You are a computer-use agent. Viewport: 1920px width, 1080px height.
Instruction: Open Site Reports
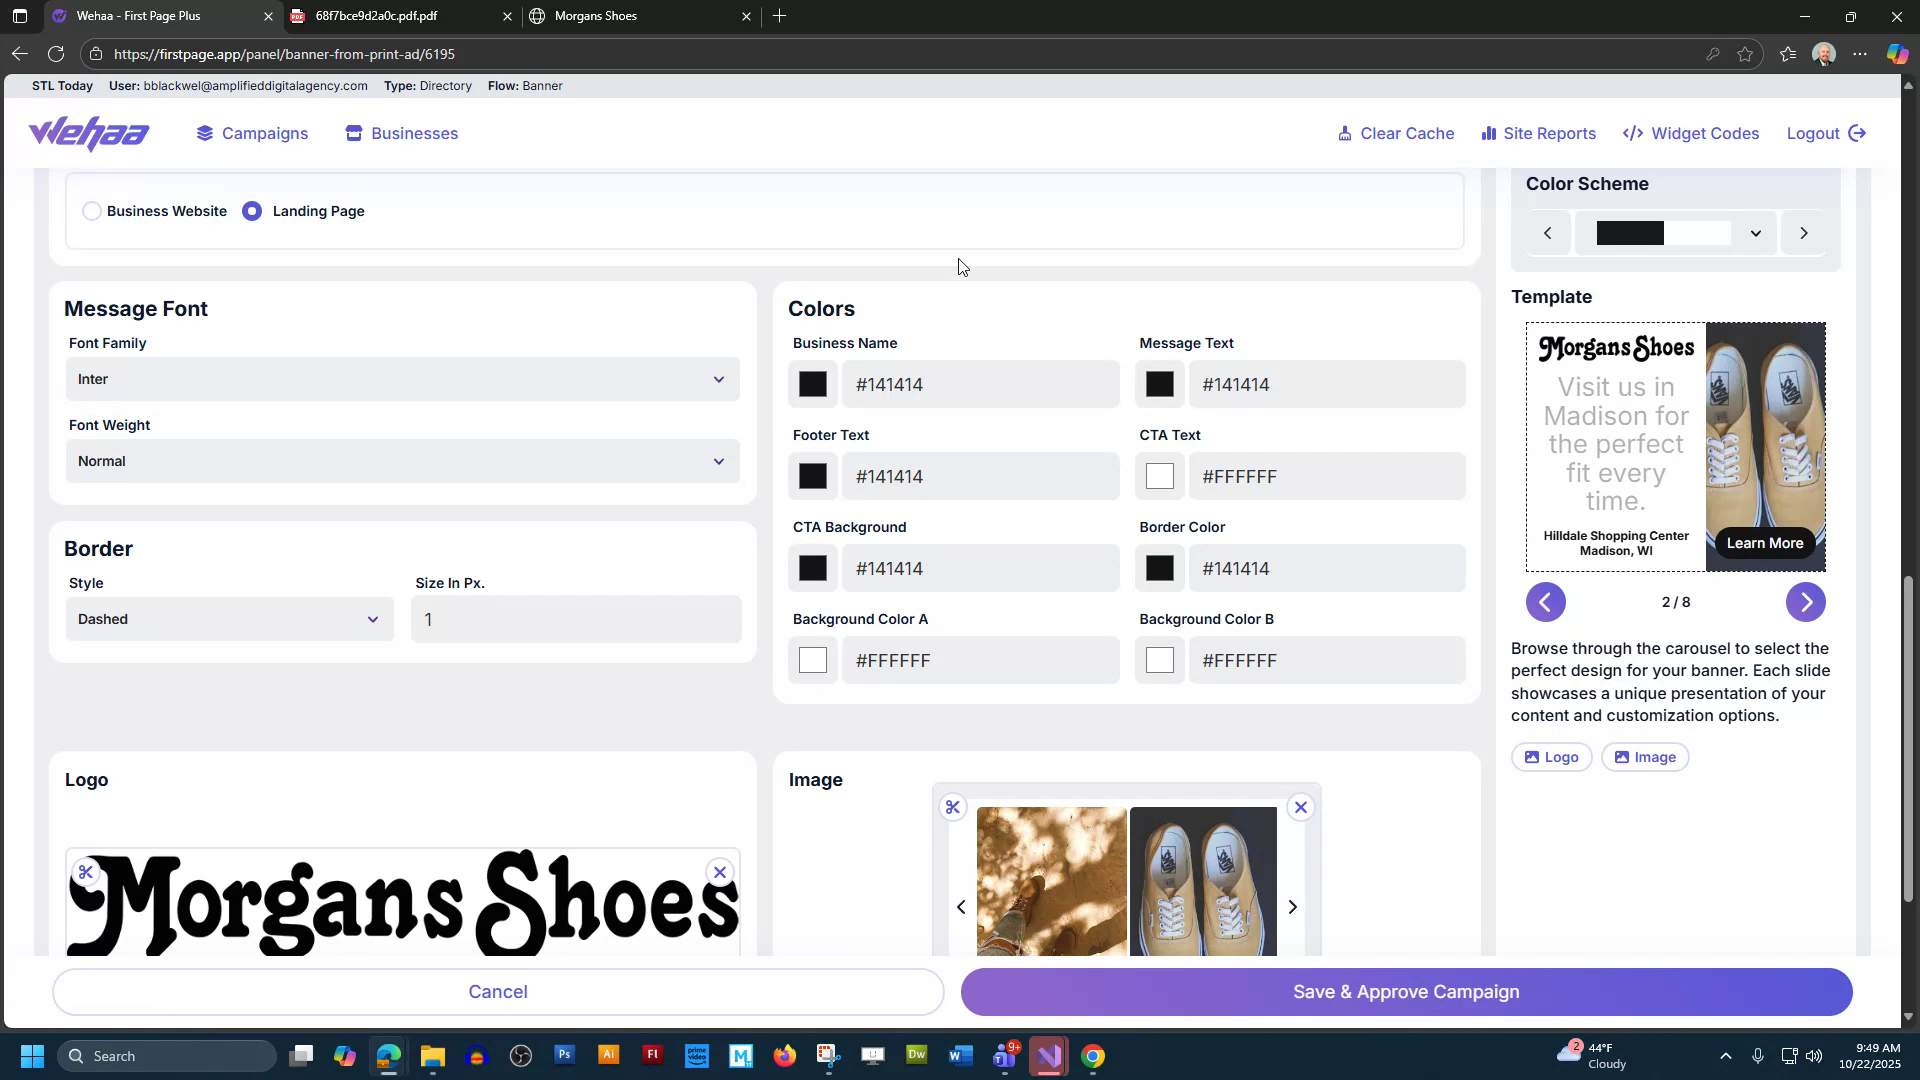coord(1538,133)
